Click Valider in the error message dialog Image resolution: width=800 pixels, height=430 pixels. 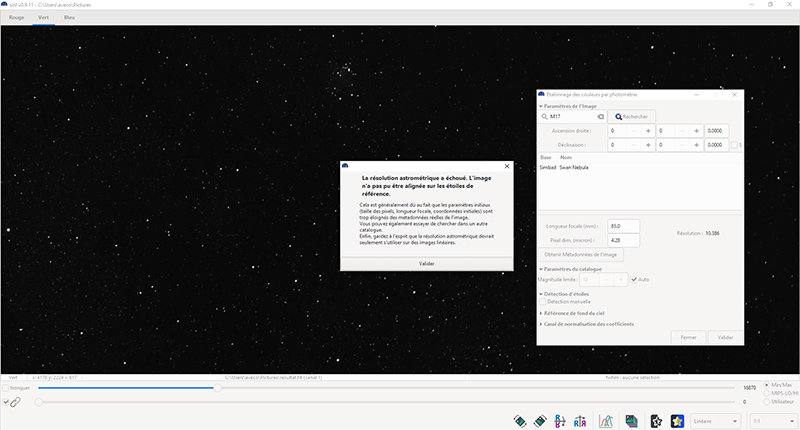pos(427,264)
